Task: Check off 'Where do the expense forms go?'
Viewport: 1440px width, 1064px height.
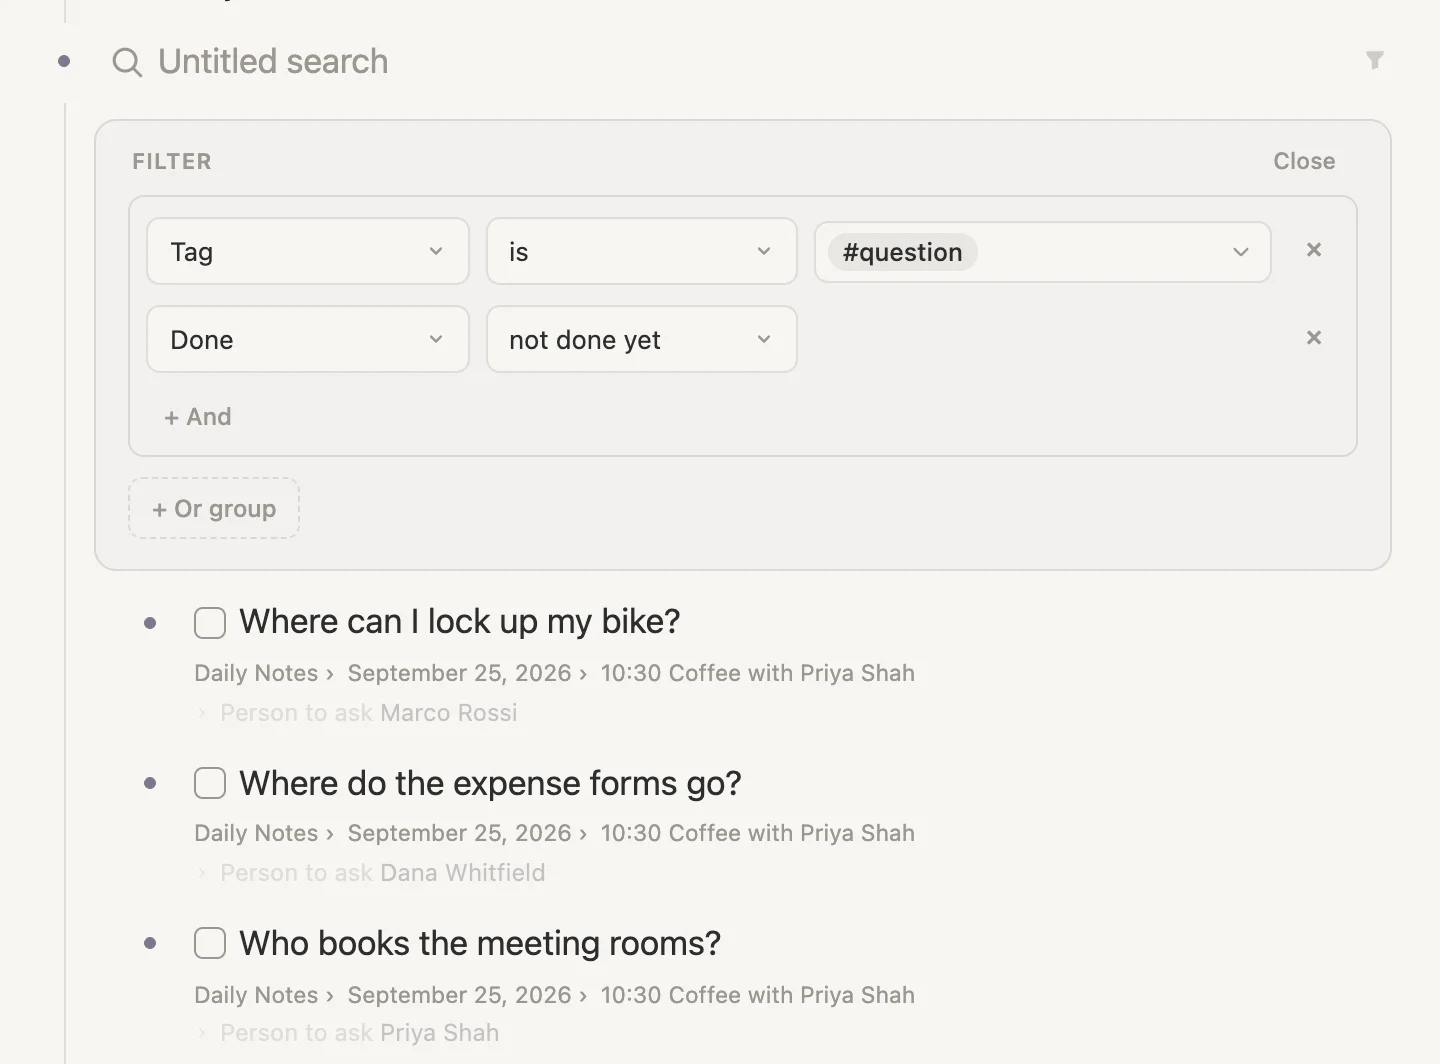Action: click(210, 783)
